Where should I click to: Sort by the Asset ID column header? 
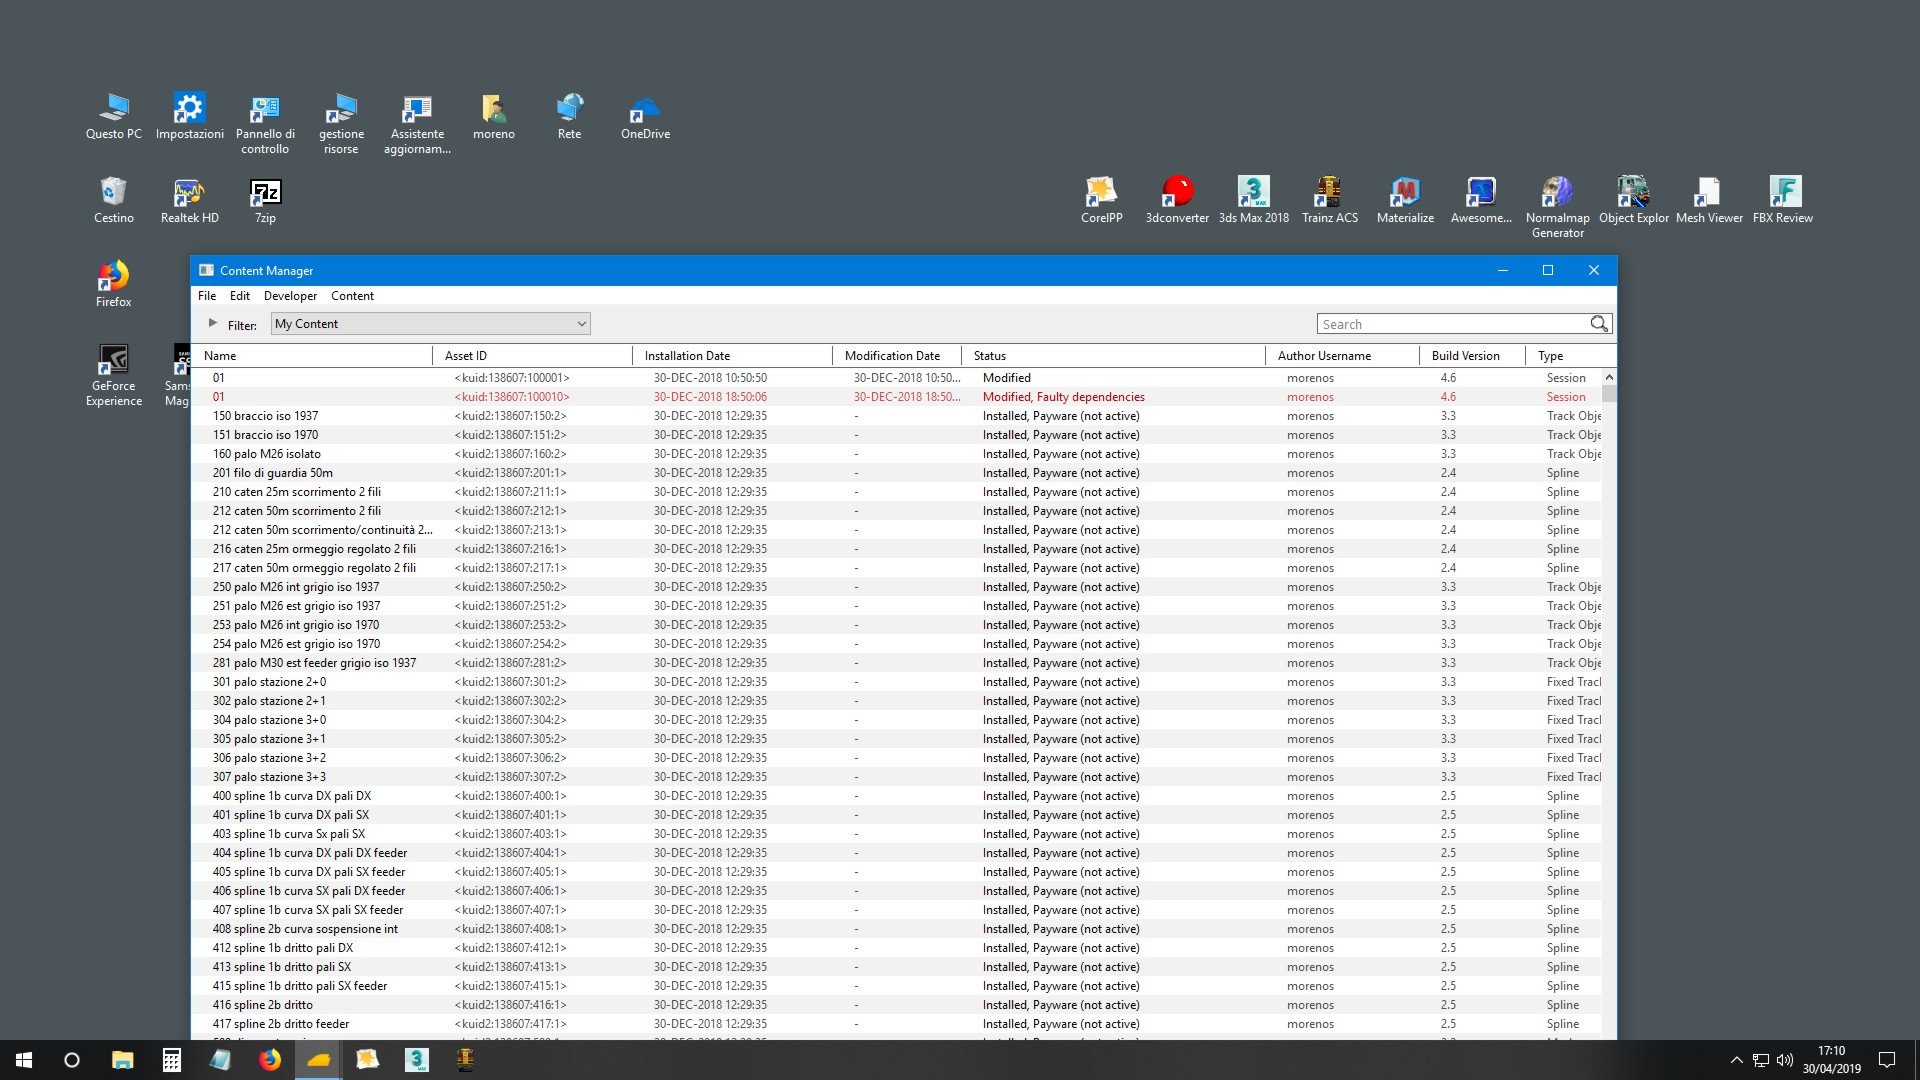tap(533, 356)
